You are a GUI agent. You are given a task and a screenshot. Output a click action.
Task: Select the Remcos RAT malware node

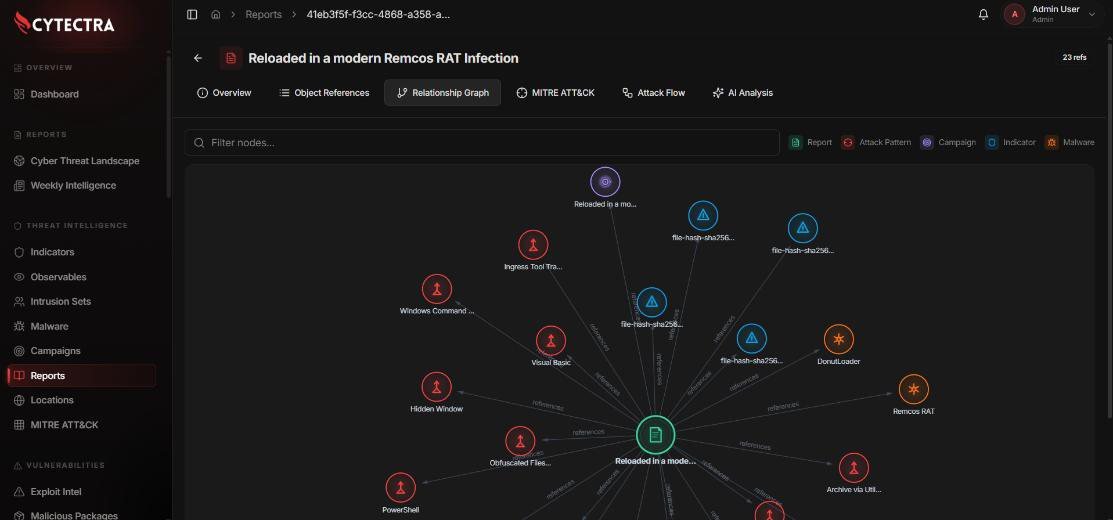pyautogui.click(x=914, y=389)
